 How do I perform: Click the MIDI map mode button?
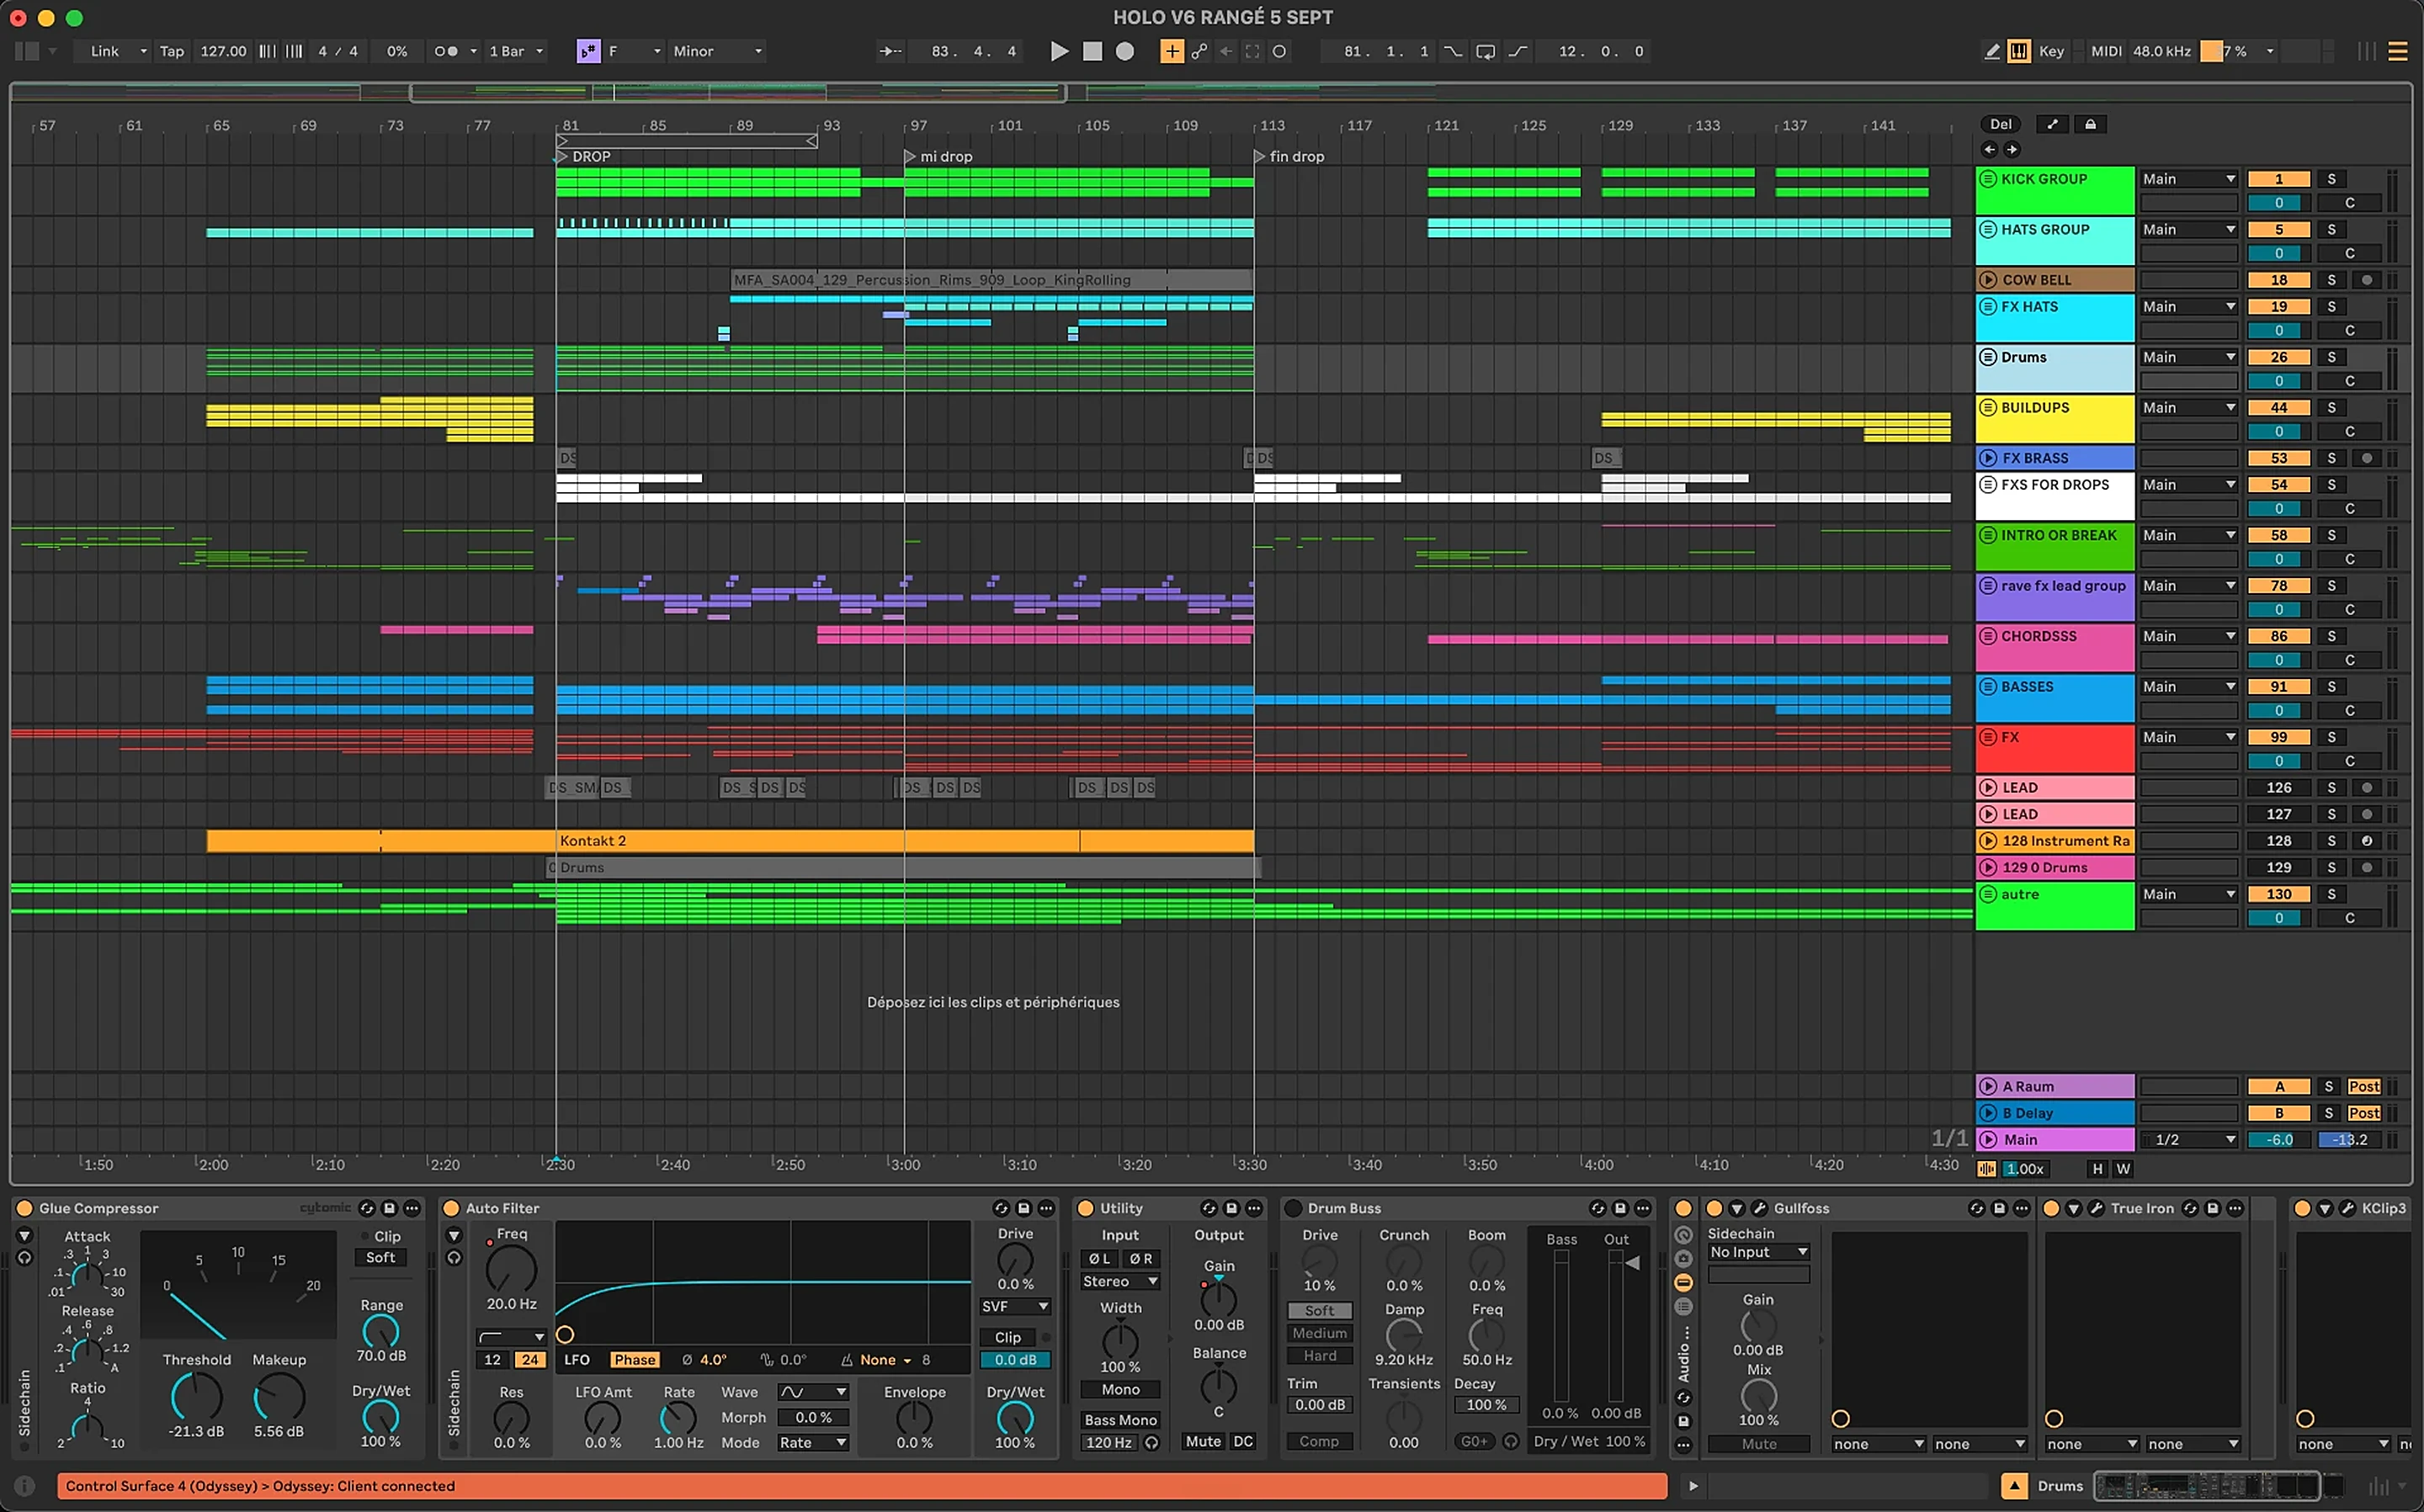[2106, 51]
